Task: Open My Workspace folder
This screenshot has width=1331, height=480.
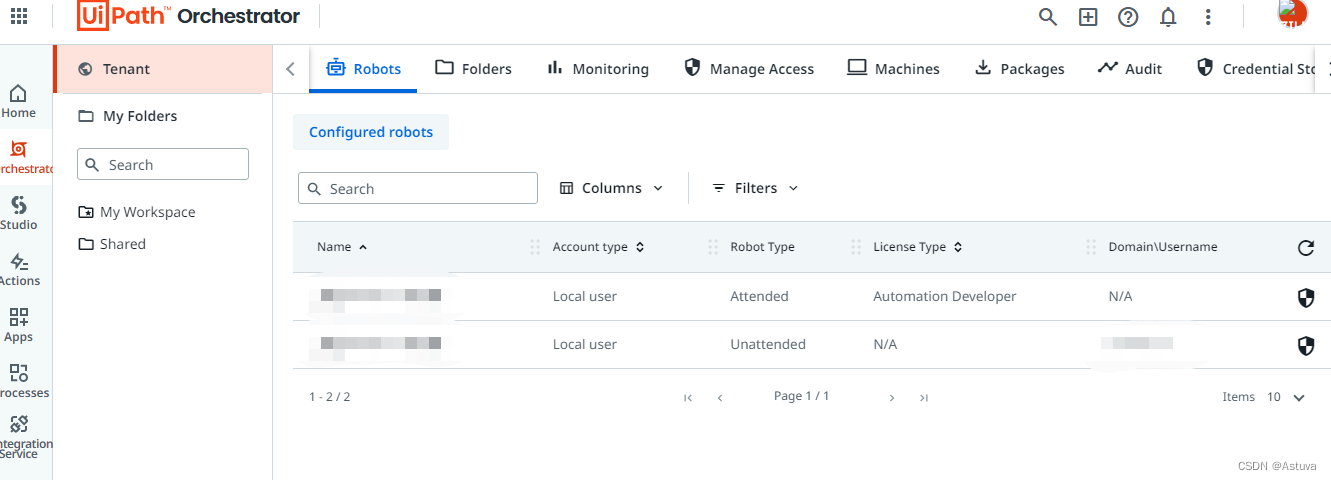Action: 137,212
